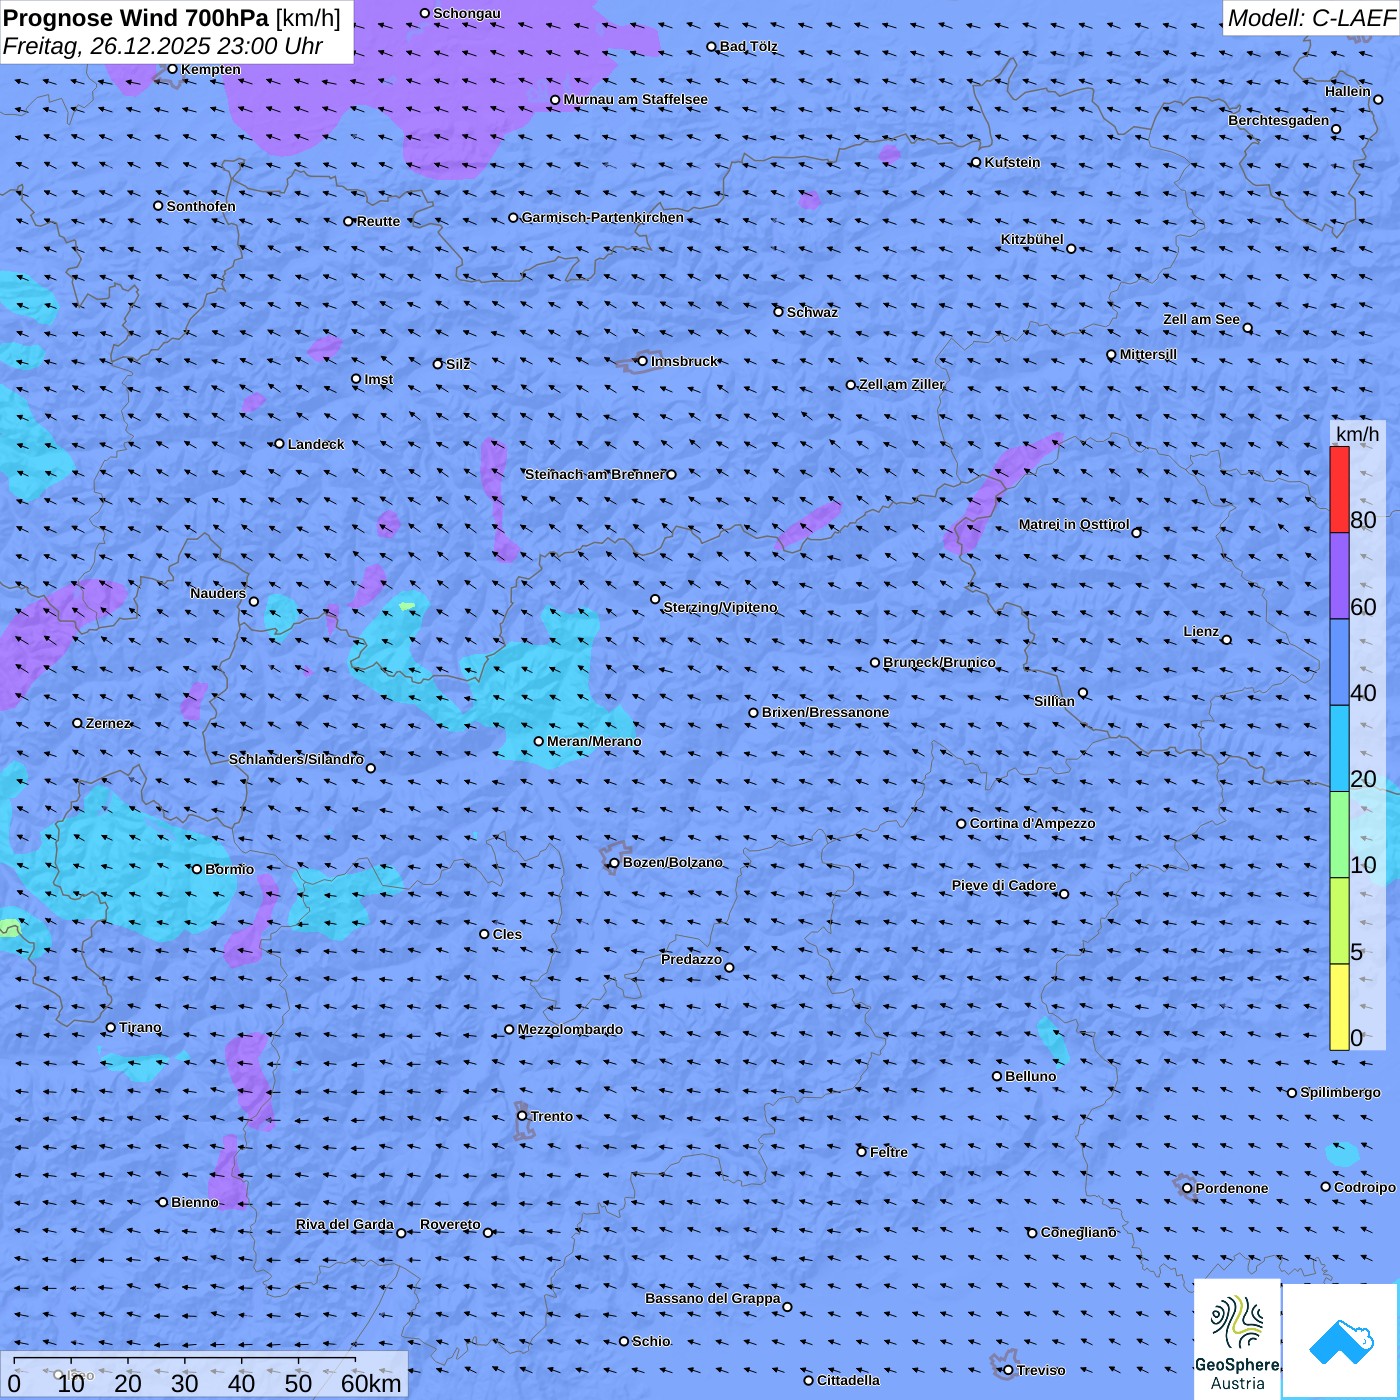Click the purple 60-80 km/h legend color
The width and height of the screenshot is (1400, 1400).
pos(1339,576)
